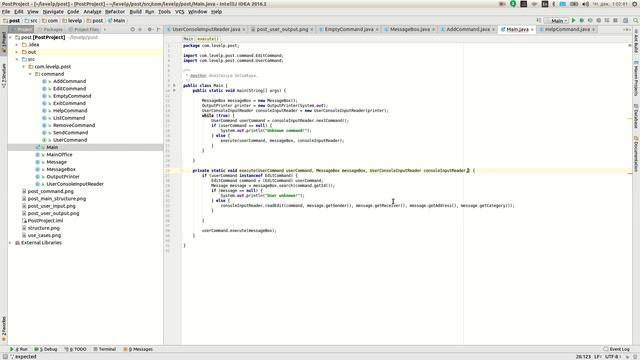
Task: Switch to MessageBox.java tab
Action: click(409, 29)
